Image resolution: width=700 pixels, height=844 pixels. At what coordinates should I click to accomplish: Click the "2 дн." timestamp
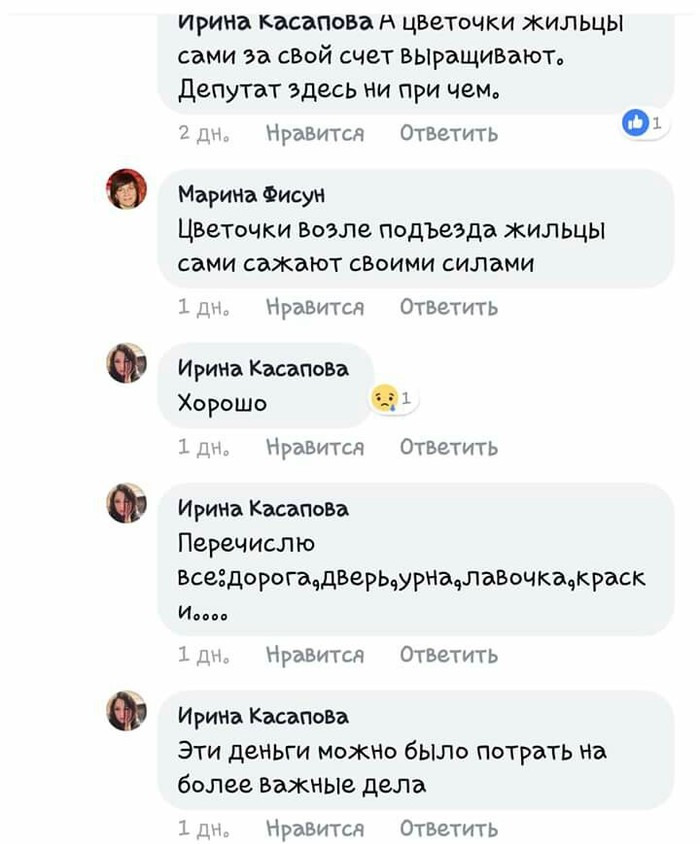point(198,133)
